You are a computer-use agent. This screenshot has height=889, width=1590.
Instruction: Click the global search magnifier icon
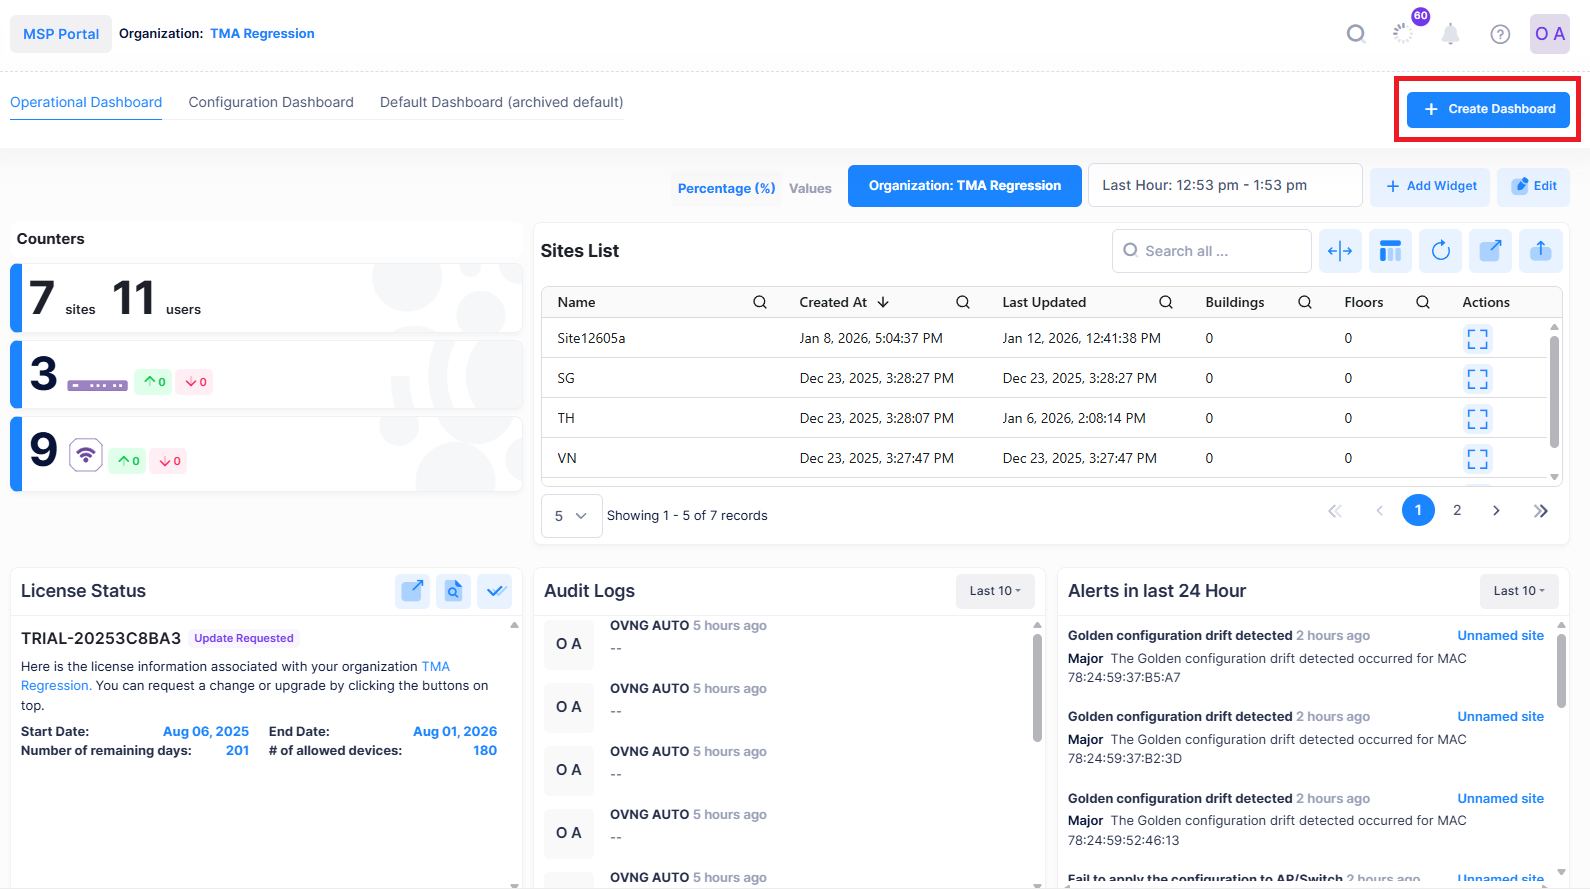(x=1355, y=34)
